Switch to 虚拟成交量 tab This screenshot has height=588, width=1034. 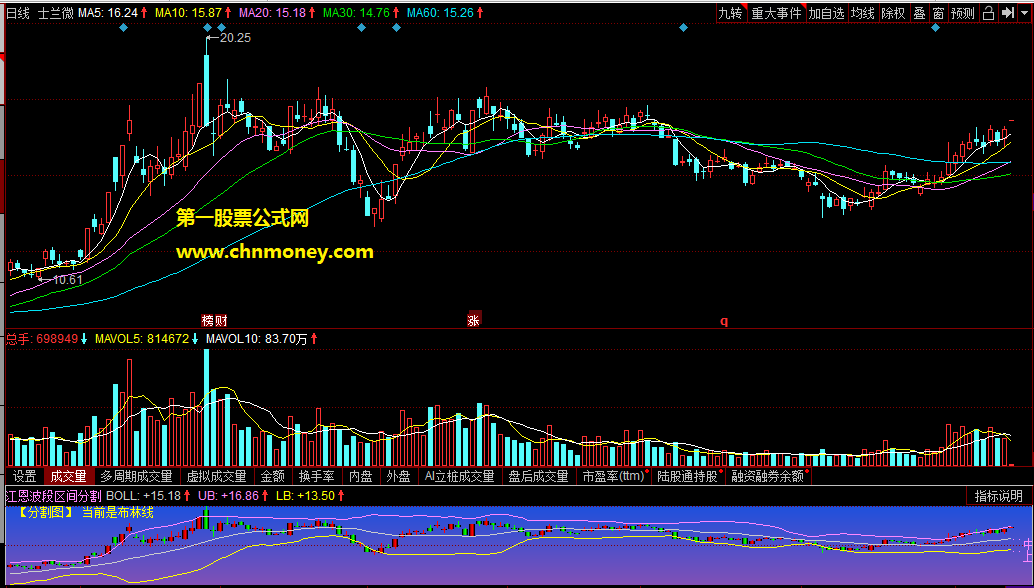click(x=217, y=476)
